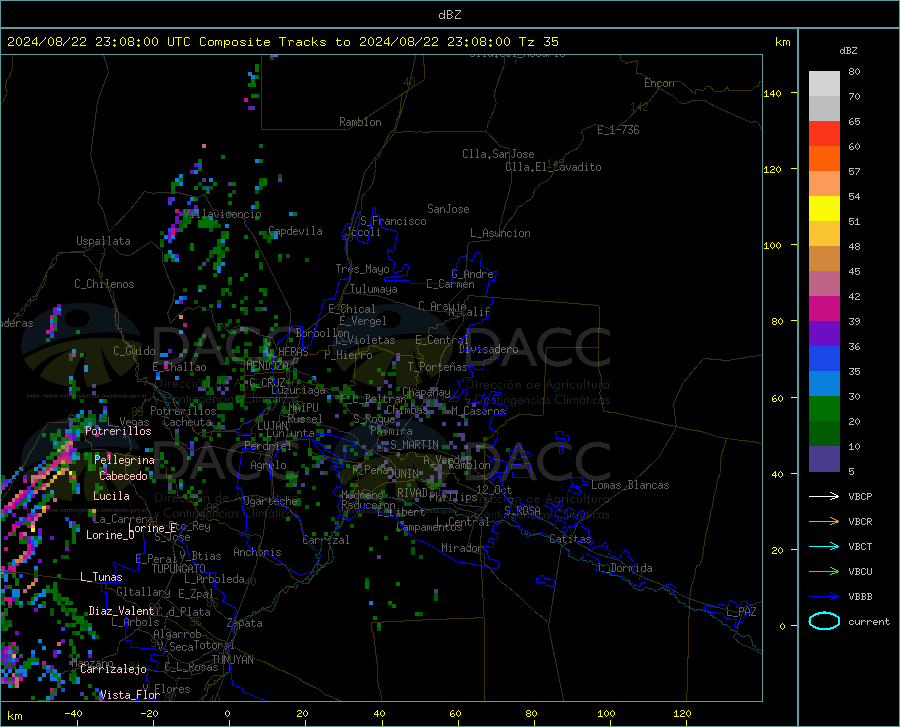Click the S_MARTIN map label
The image size is (900, 727).
point(414,445)
